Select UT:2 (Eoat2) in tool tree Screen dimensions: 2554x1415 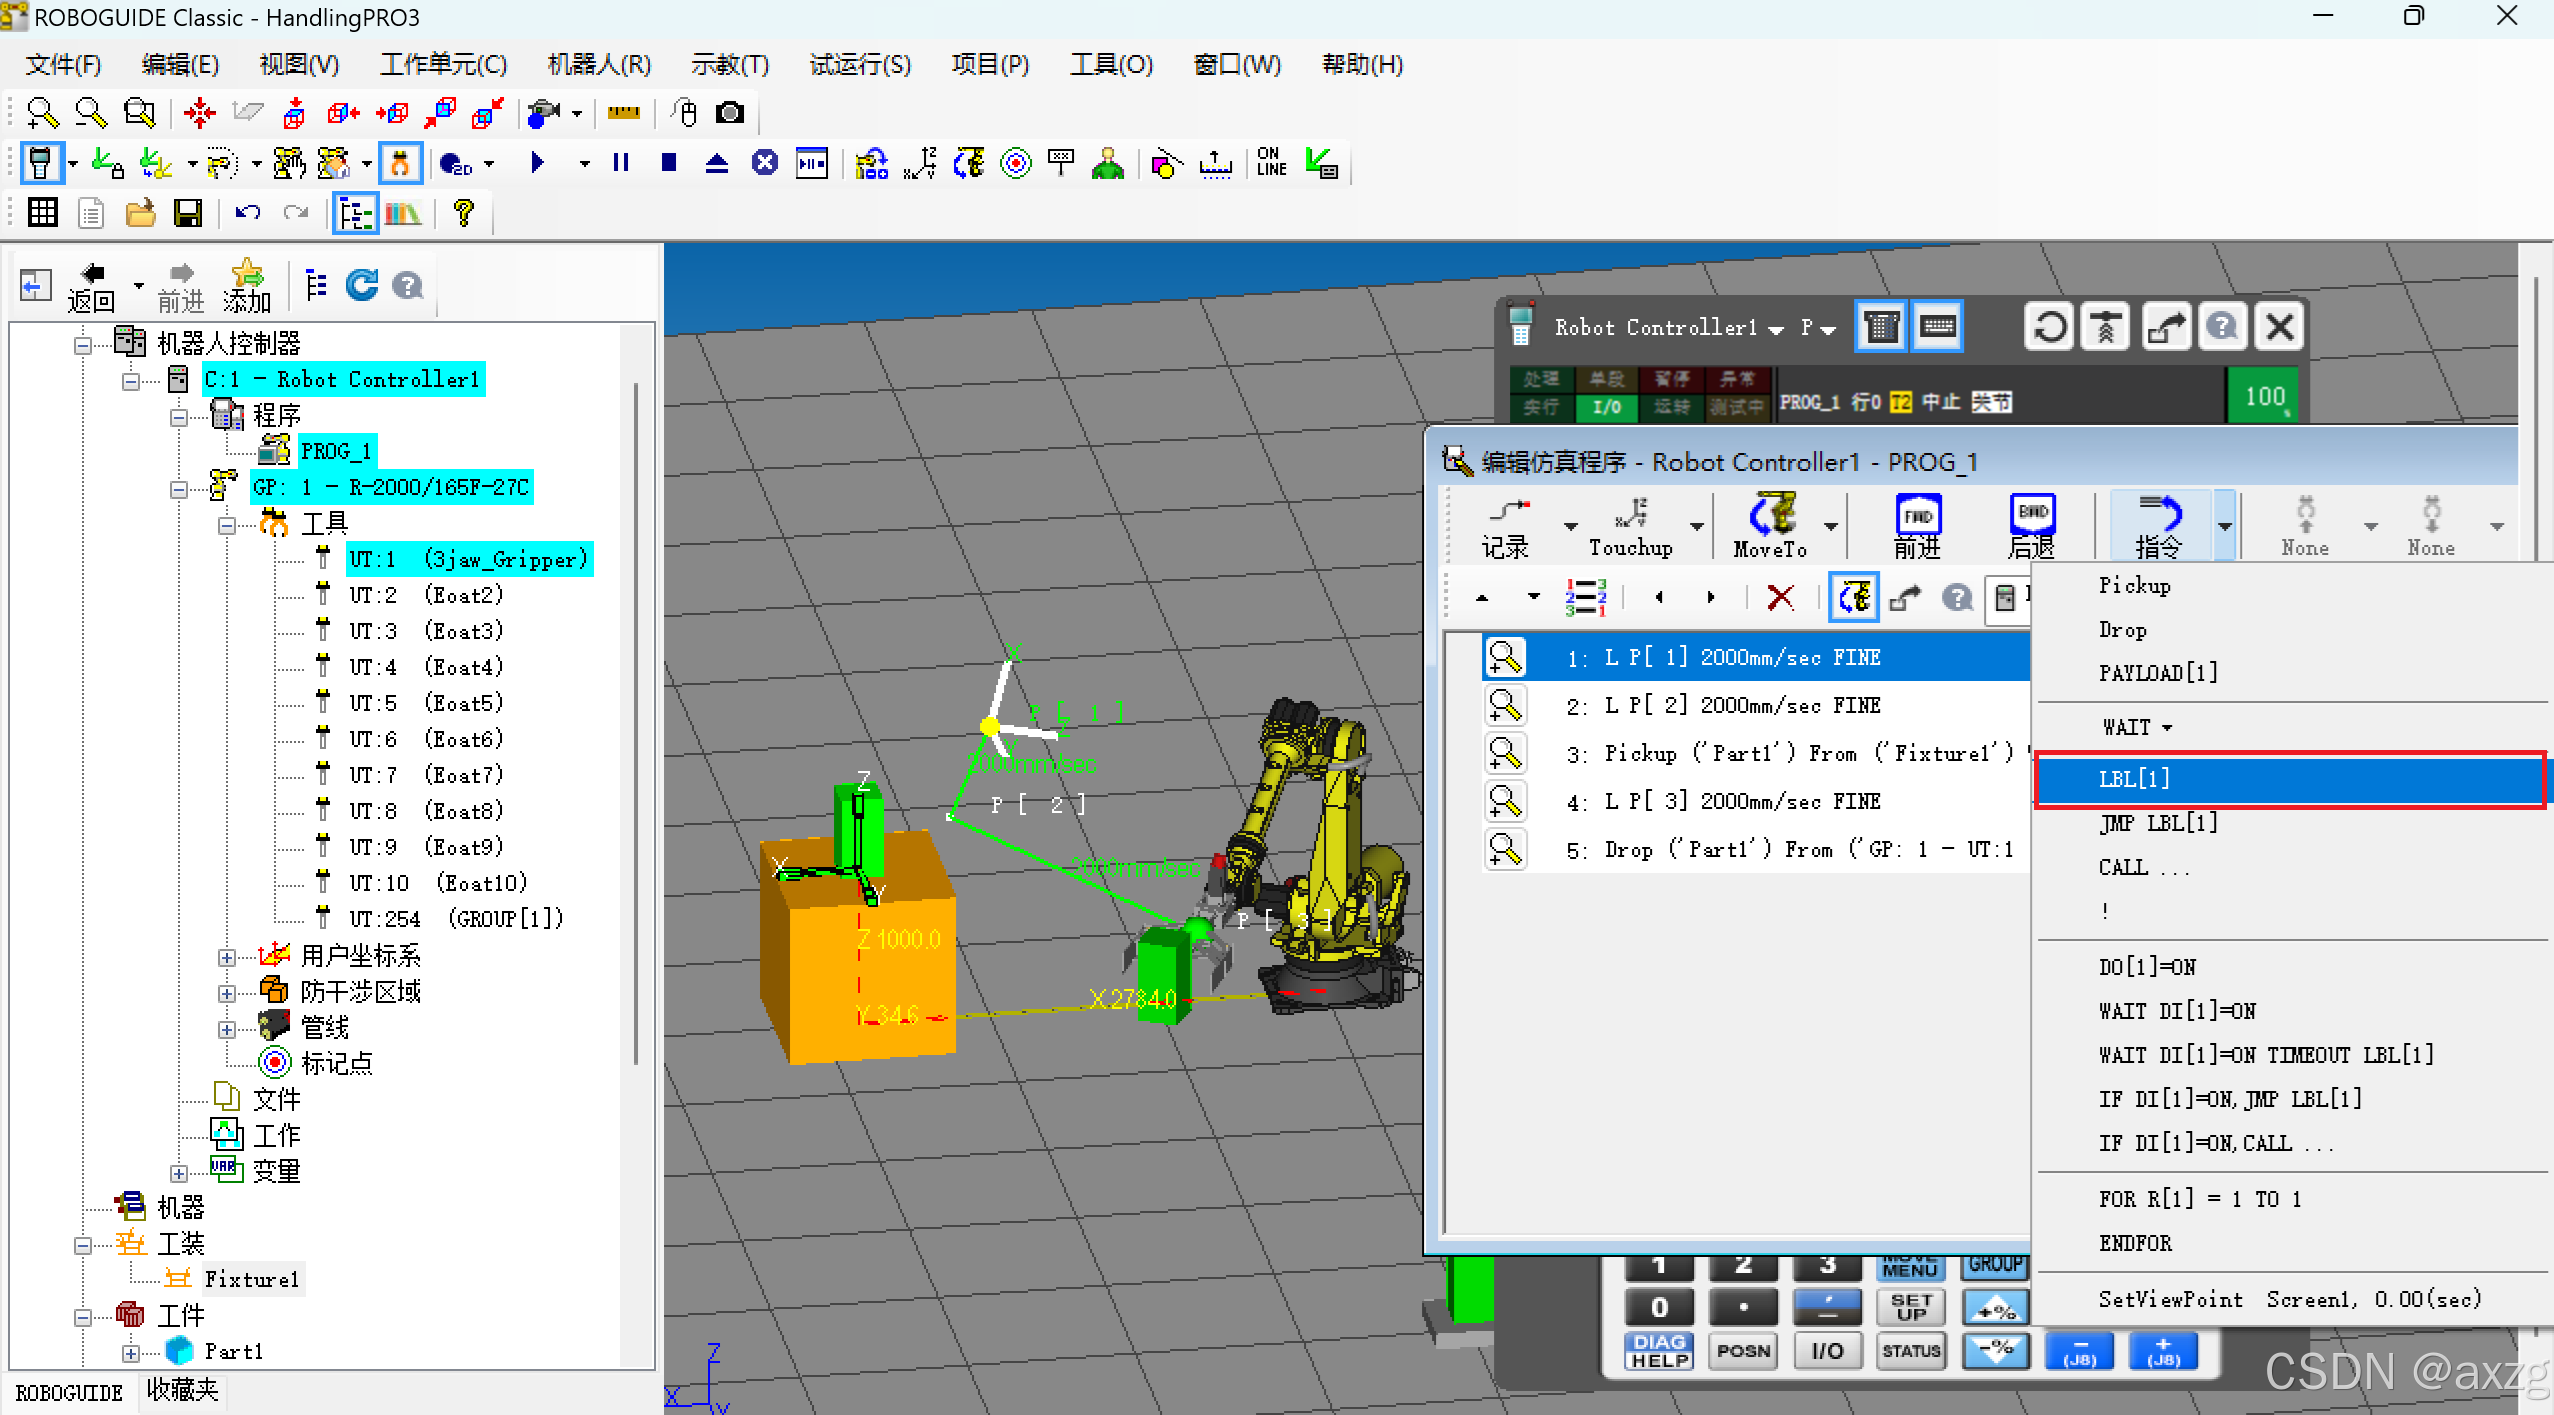tap(425, 595)
